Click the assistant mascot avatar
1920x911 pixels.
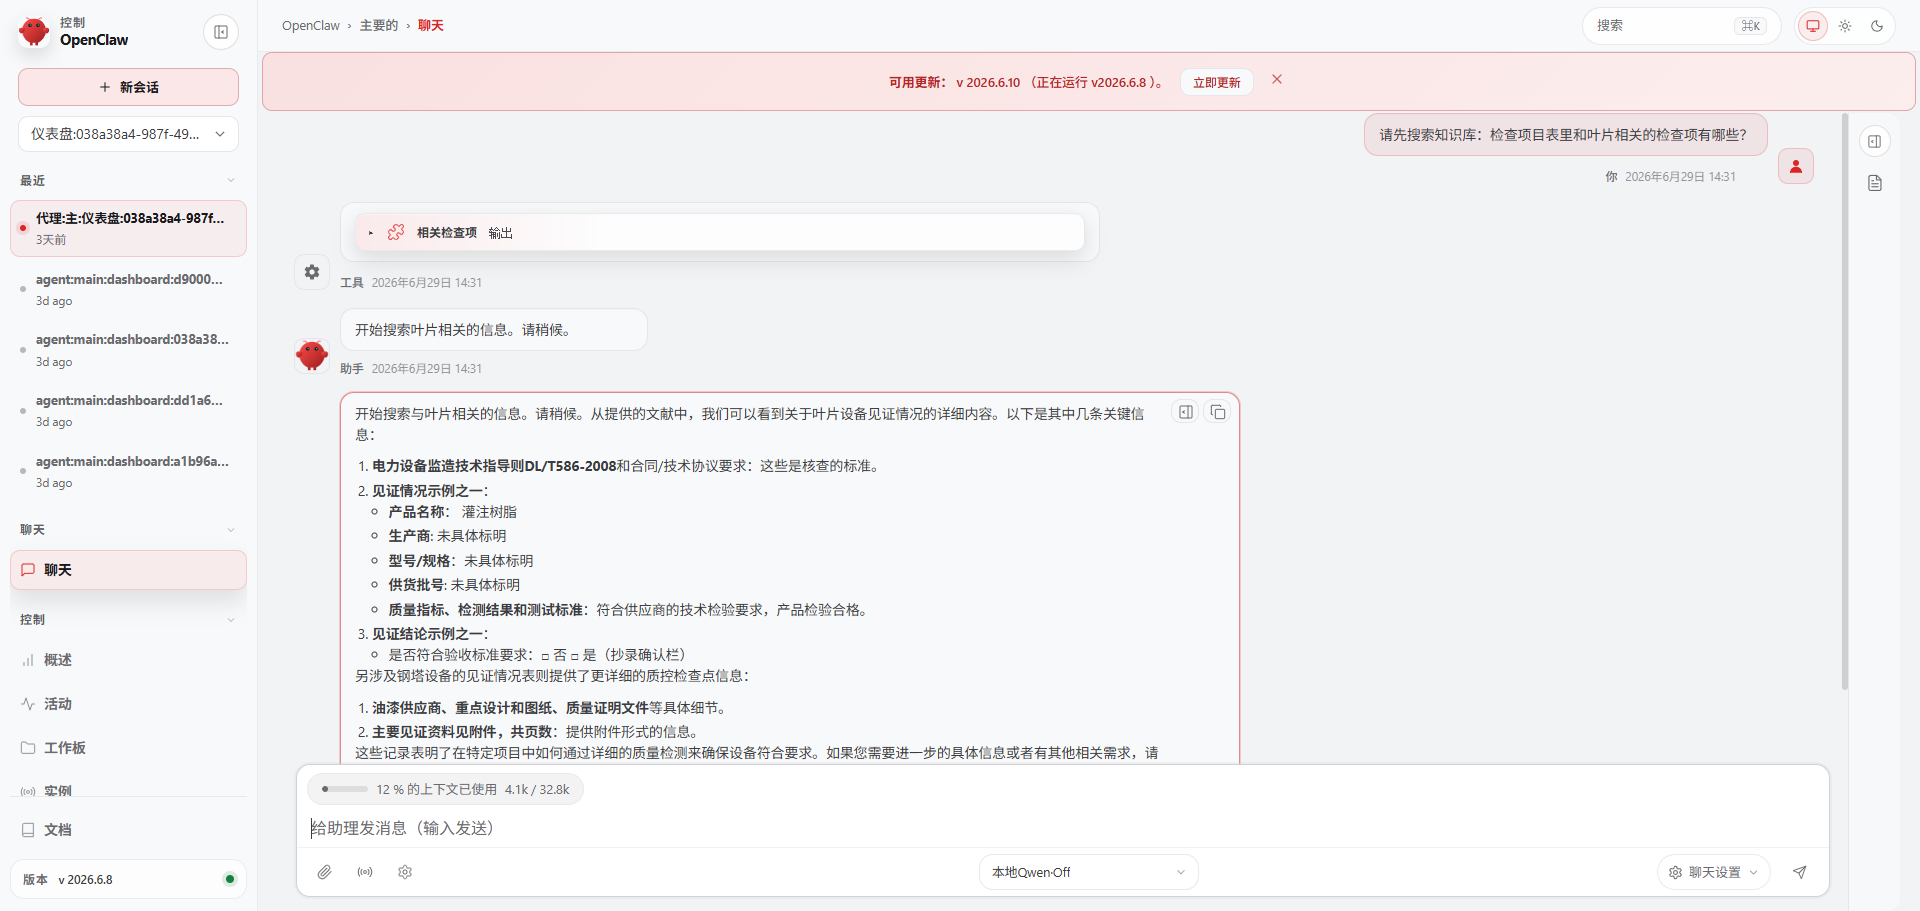coord(312,354)
